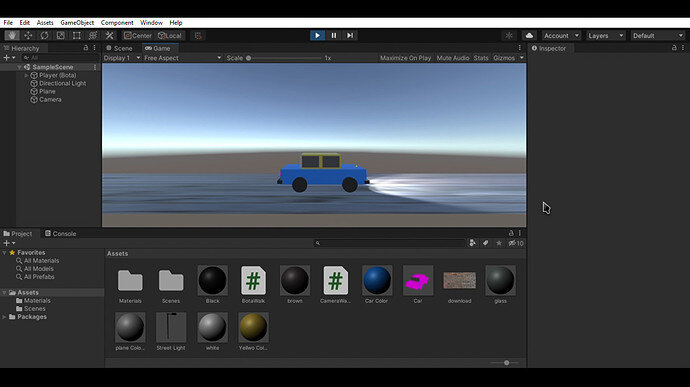Open Display 1 dropdown
690x387 pixels.
(122, 58)
